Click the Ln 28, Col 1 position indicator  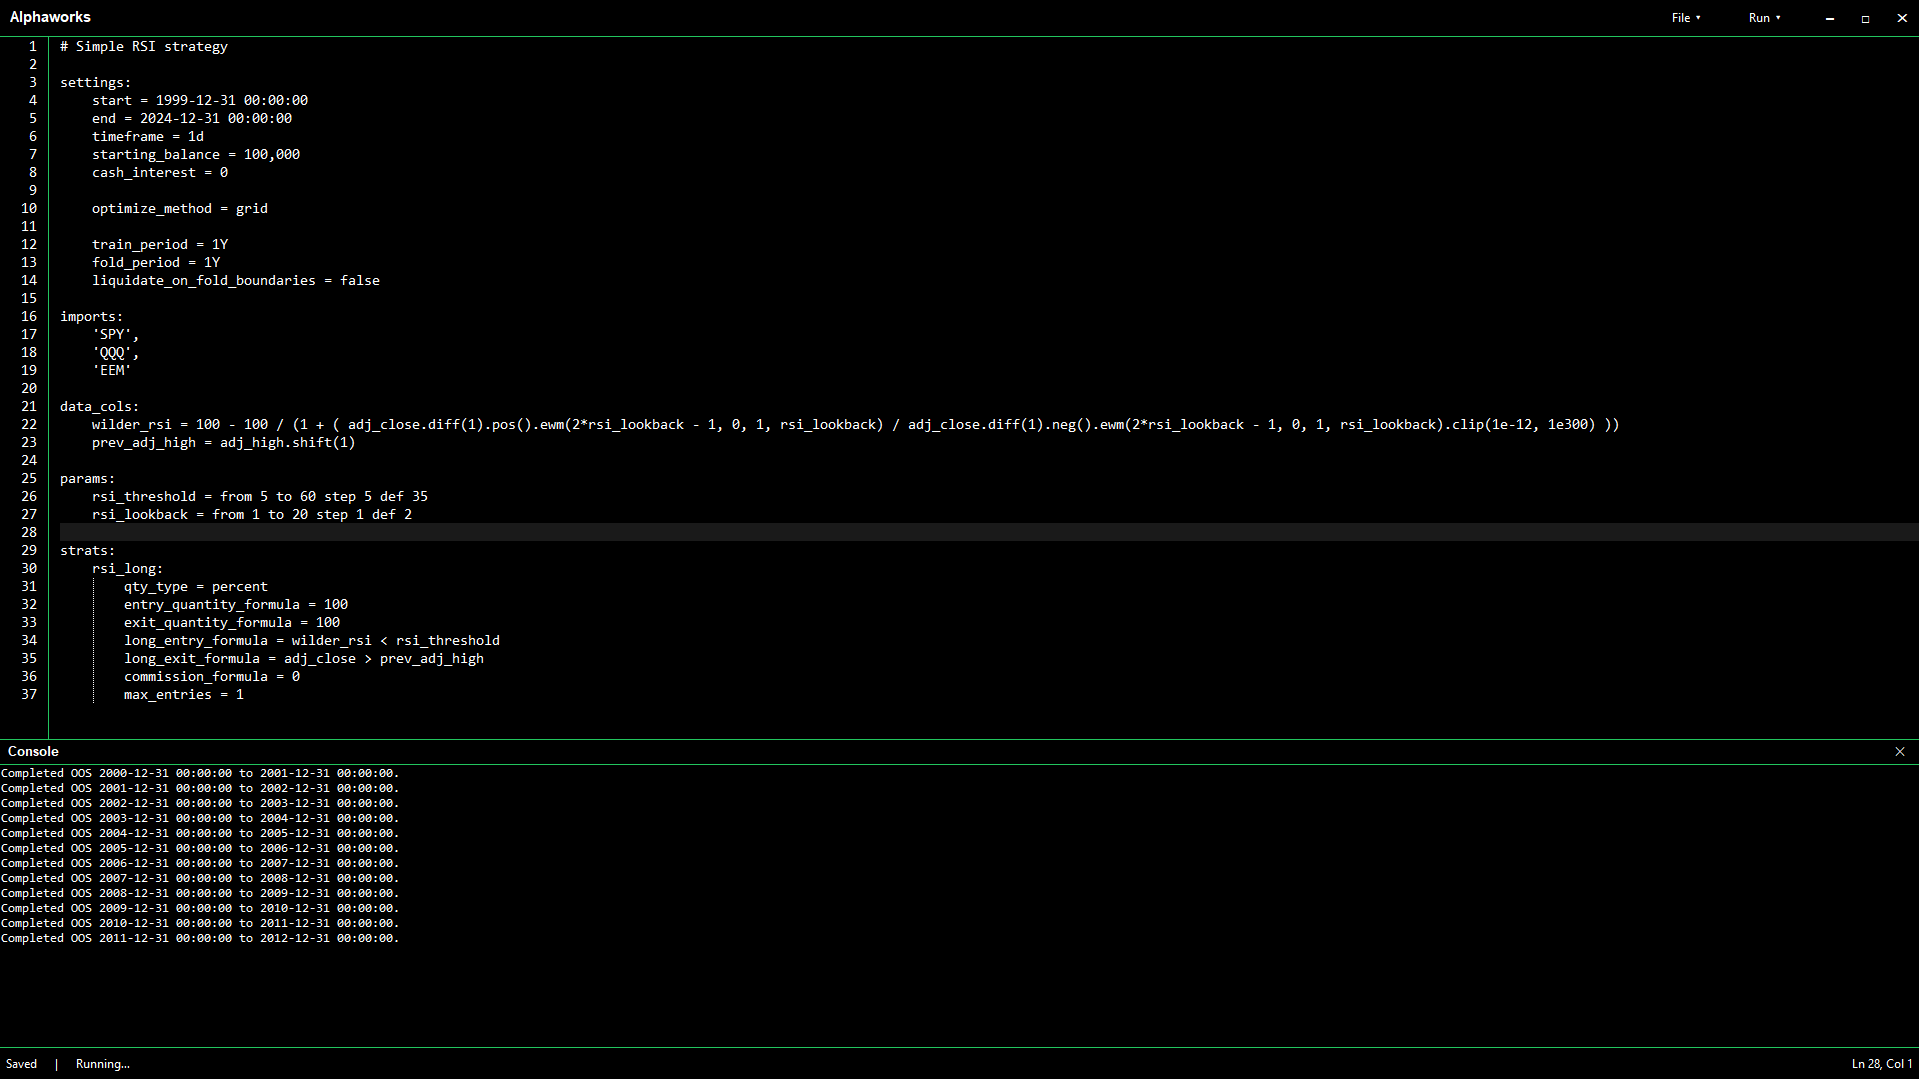click(1881, 1064)
